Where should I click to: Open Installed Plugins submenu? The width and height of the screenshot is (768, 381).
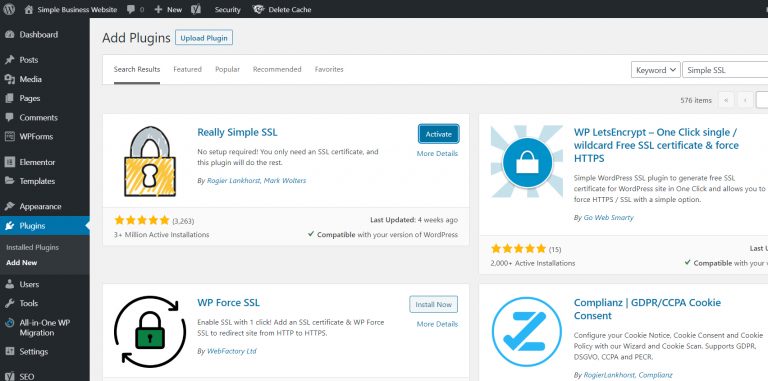pos(32,247)
